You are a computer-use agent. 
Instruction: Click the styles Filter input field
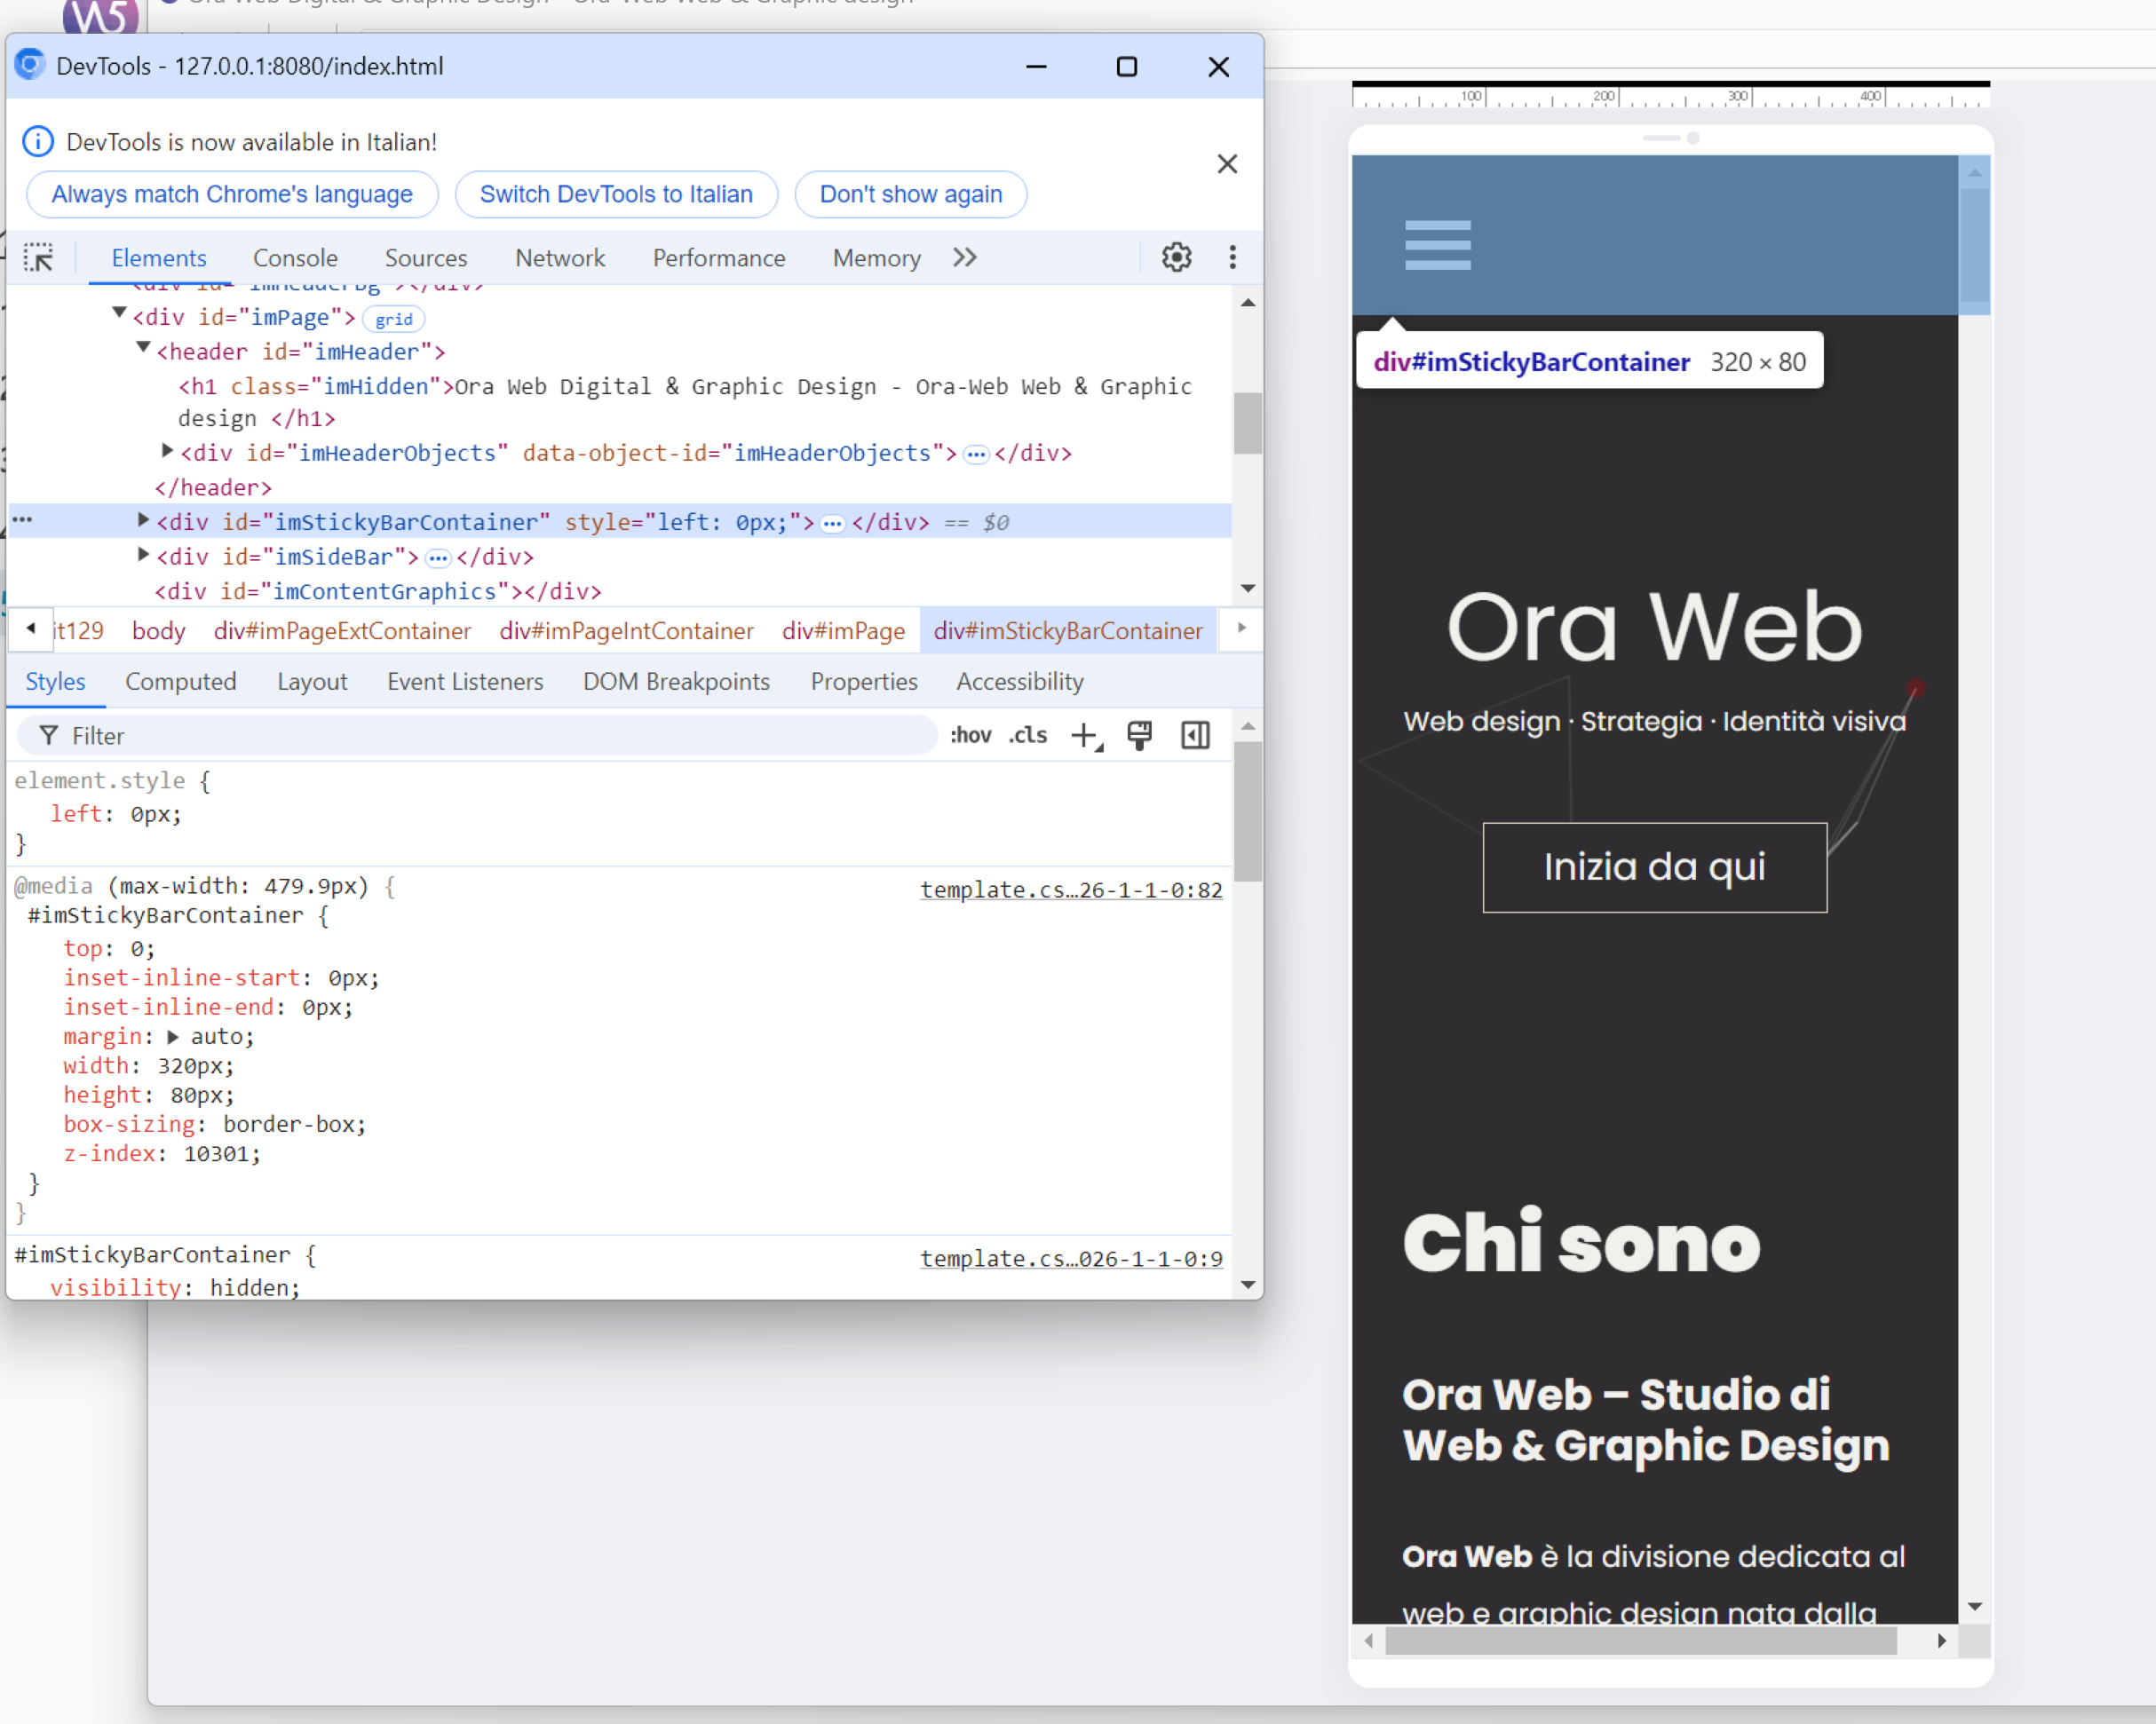tap(480, 736)
